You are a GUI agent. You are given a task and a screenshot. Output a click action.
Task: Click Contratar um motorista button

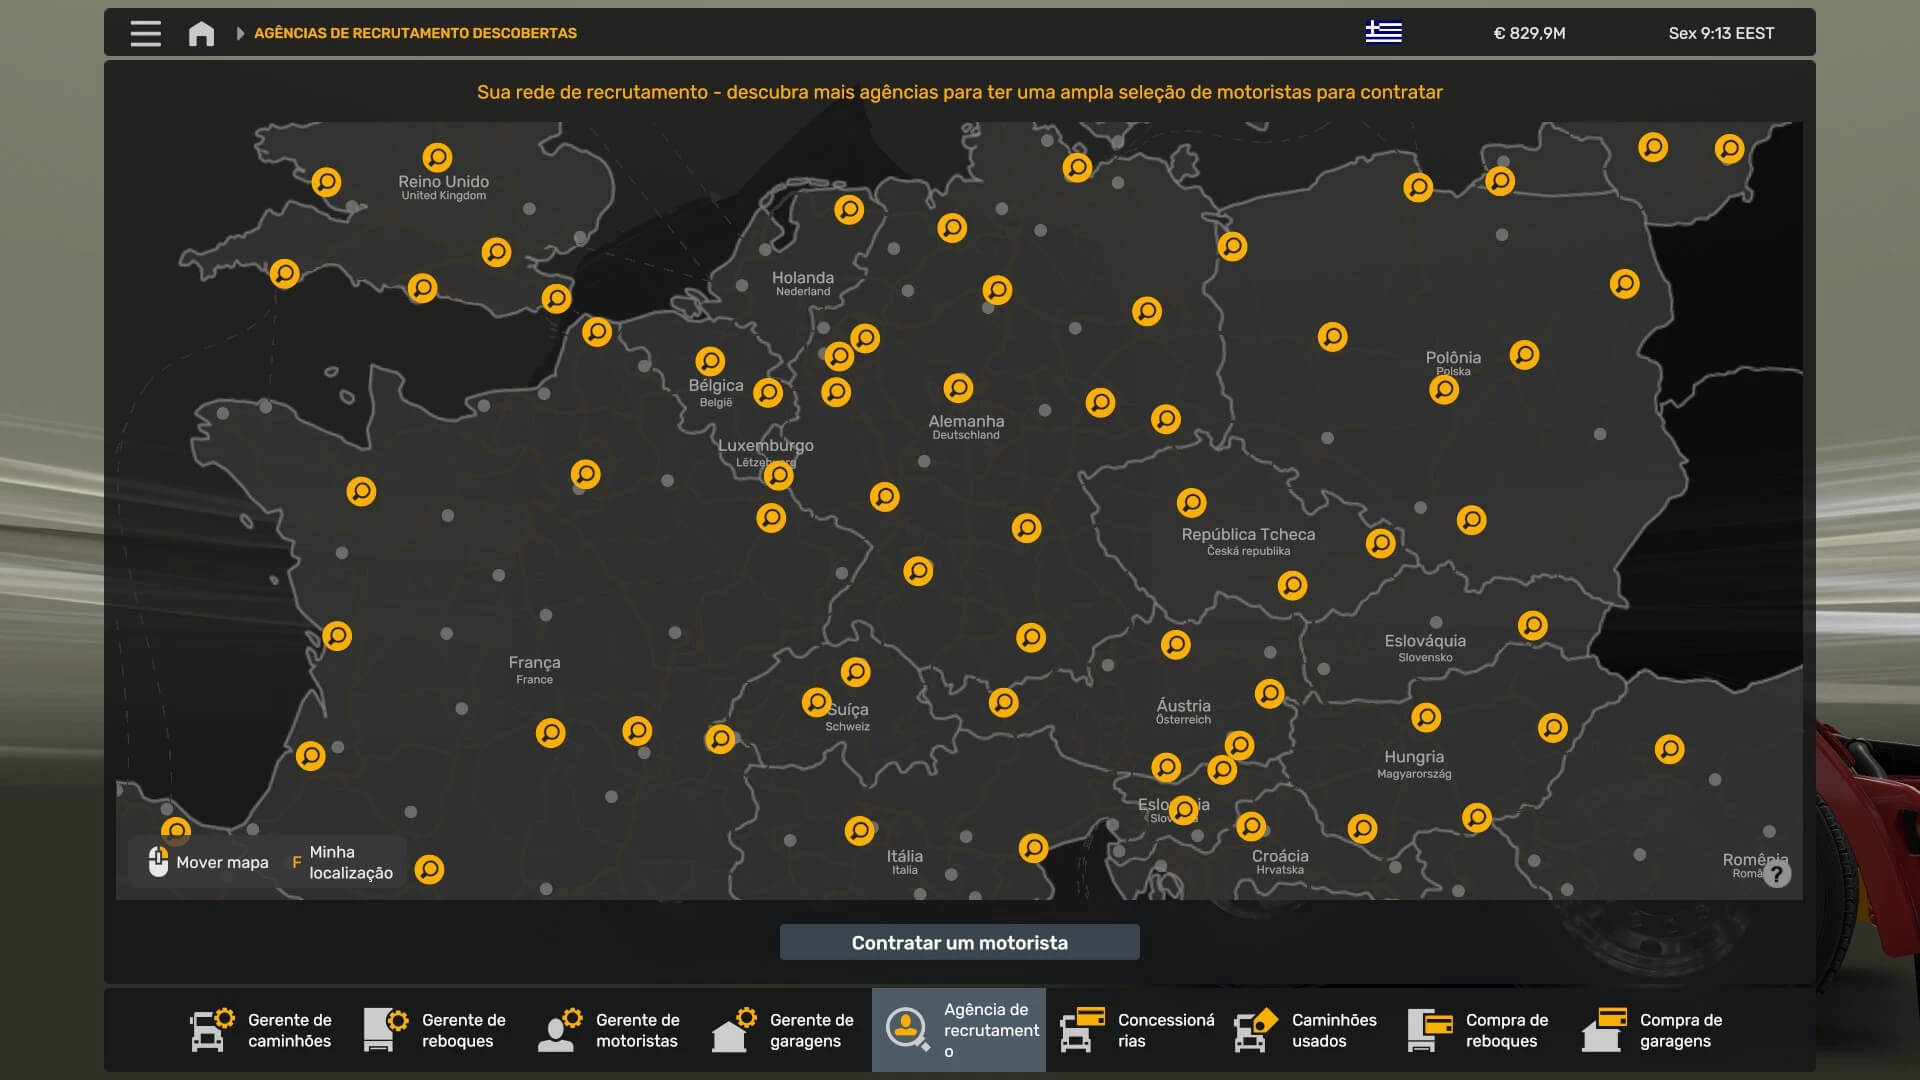tap(959, 942)
